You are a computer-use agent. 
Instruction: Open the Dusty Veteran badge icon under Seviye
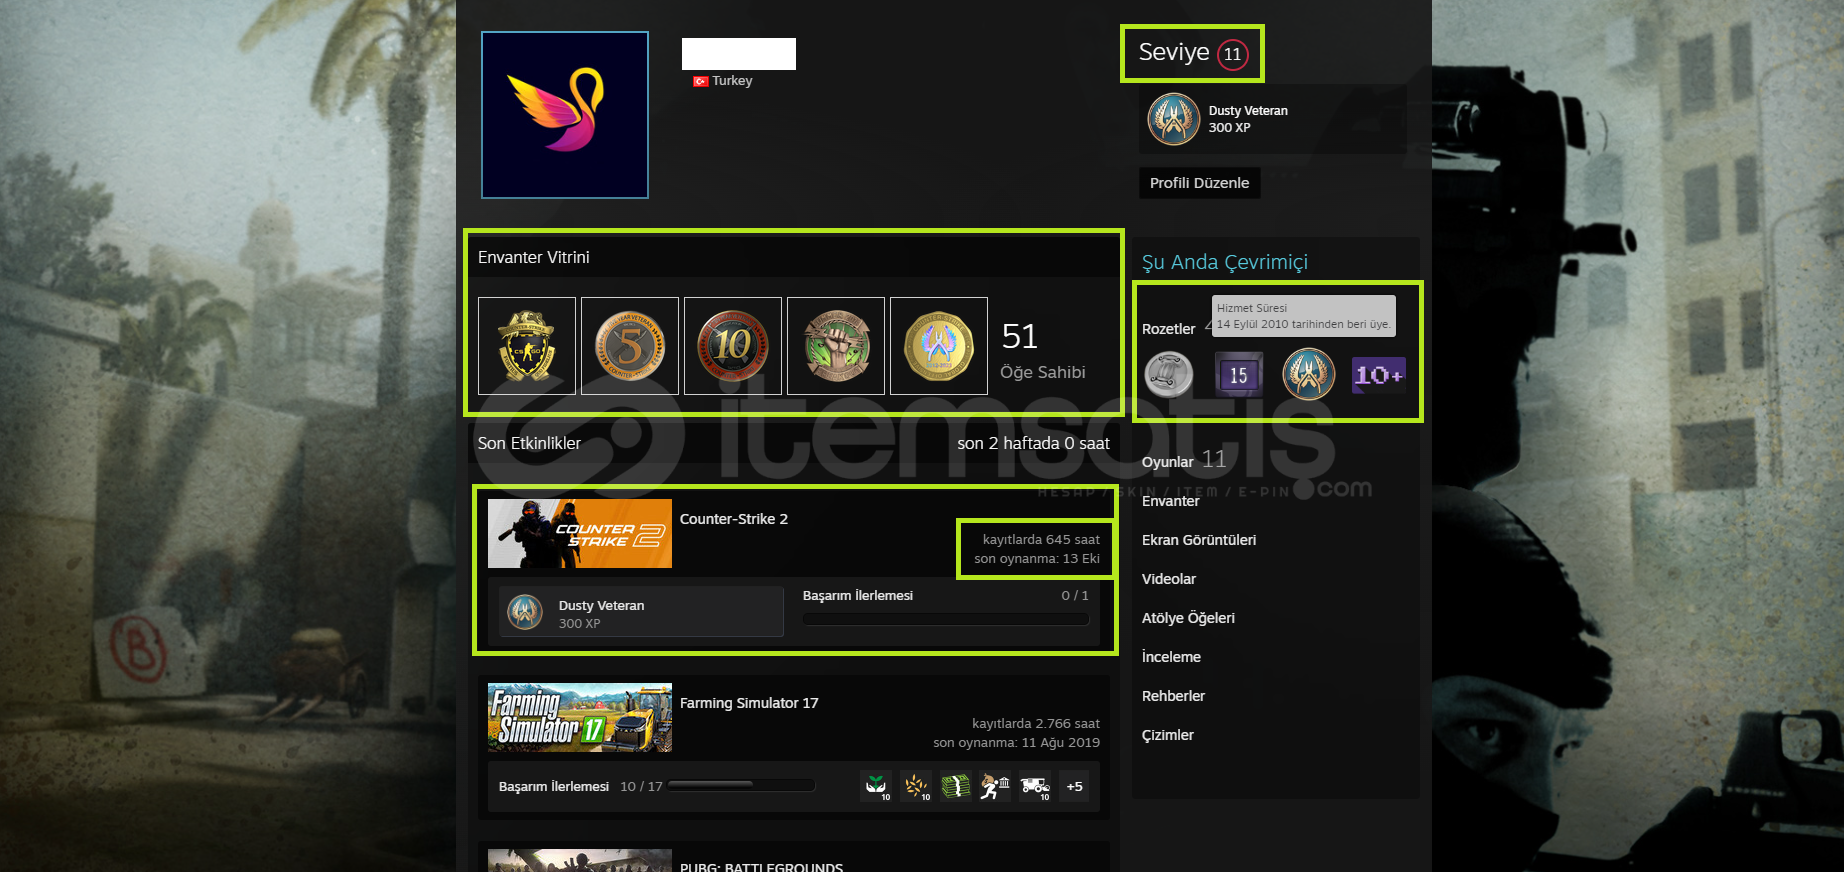1173,119
